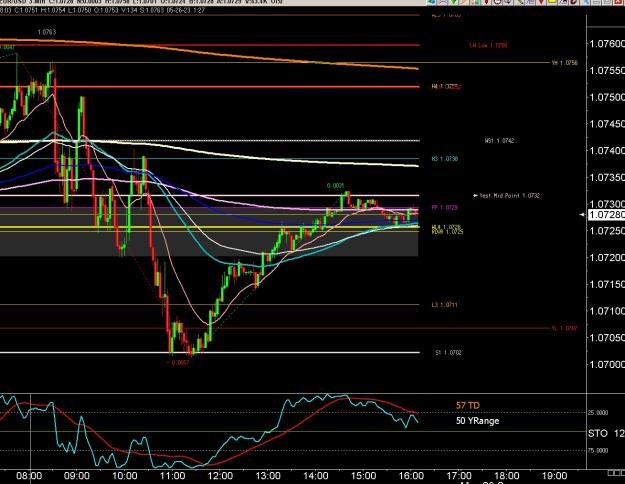The height and width of the screenshot is (484, 625).
Task: Select the 1.0720 price axis label
Action: point(607,257)
